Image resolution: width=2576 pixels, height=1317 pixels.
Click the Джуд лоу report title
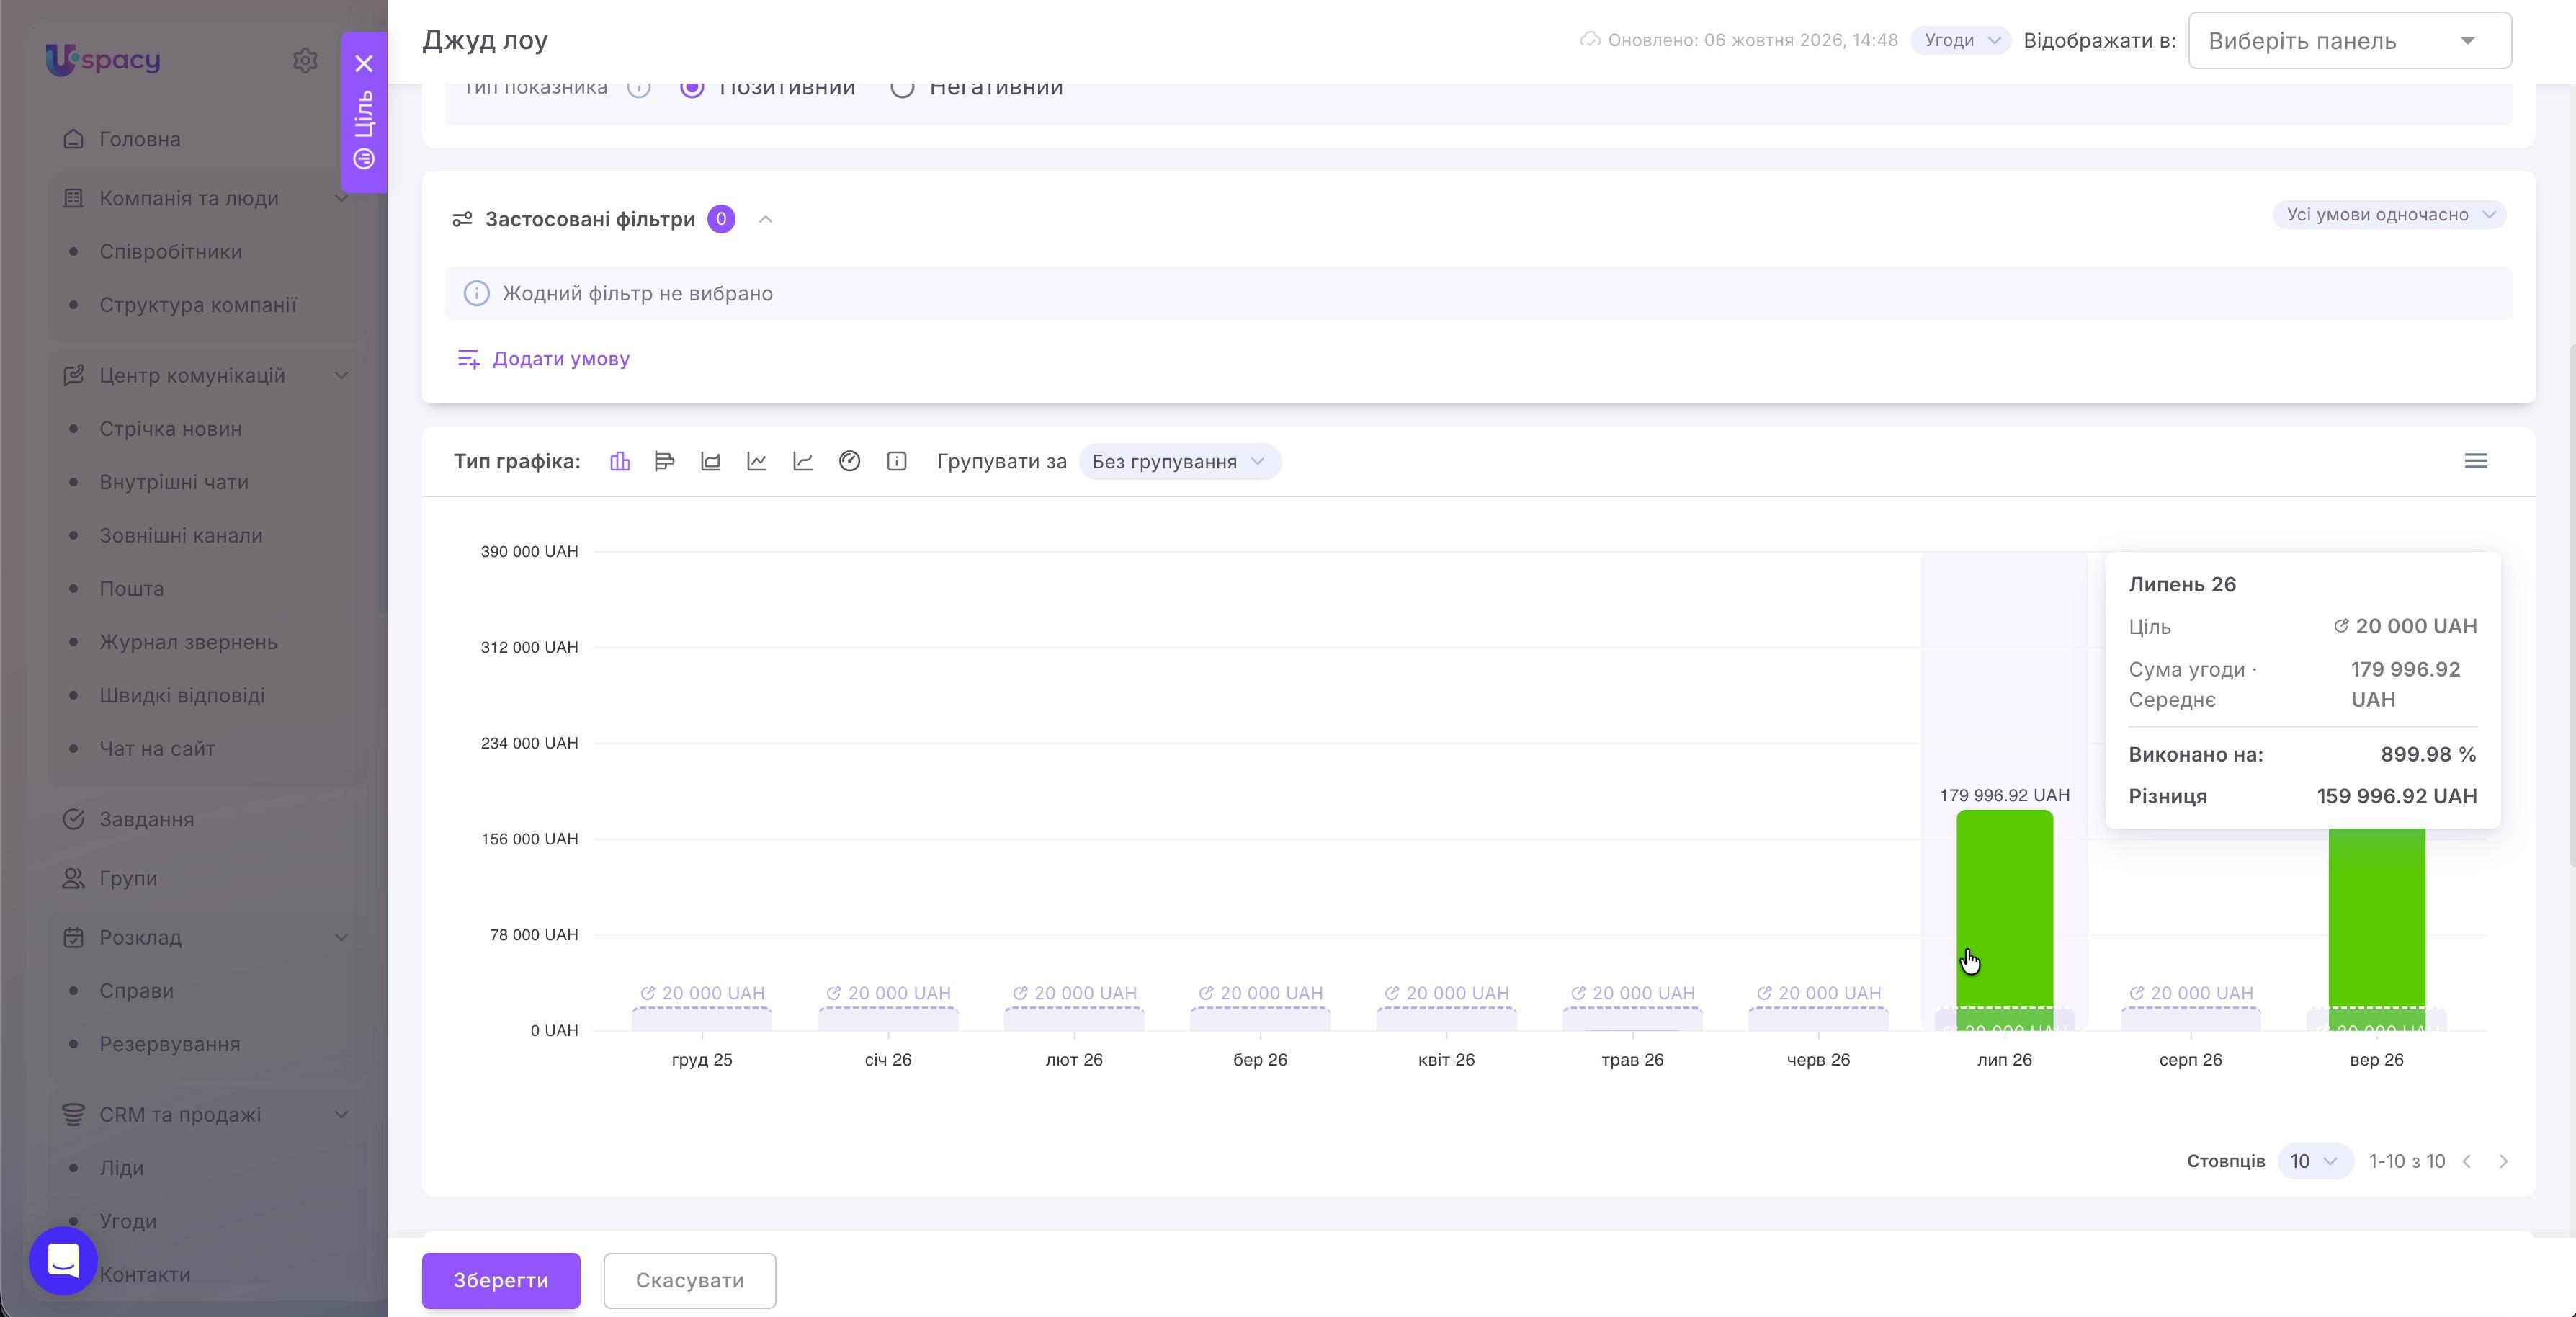[485, 40]
